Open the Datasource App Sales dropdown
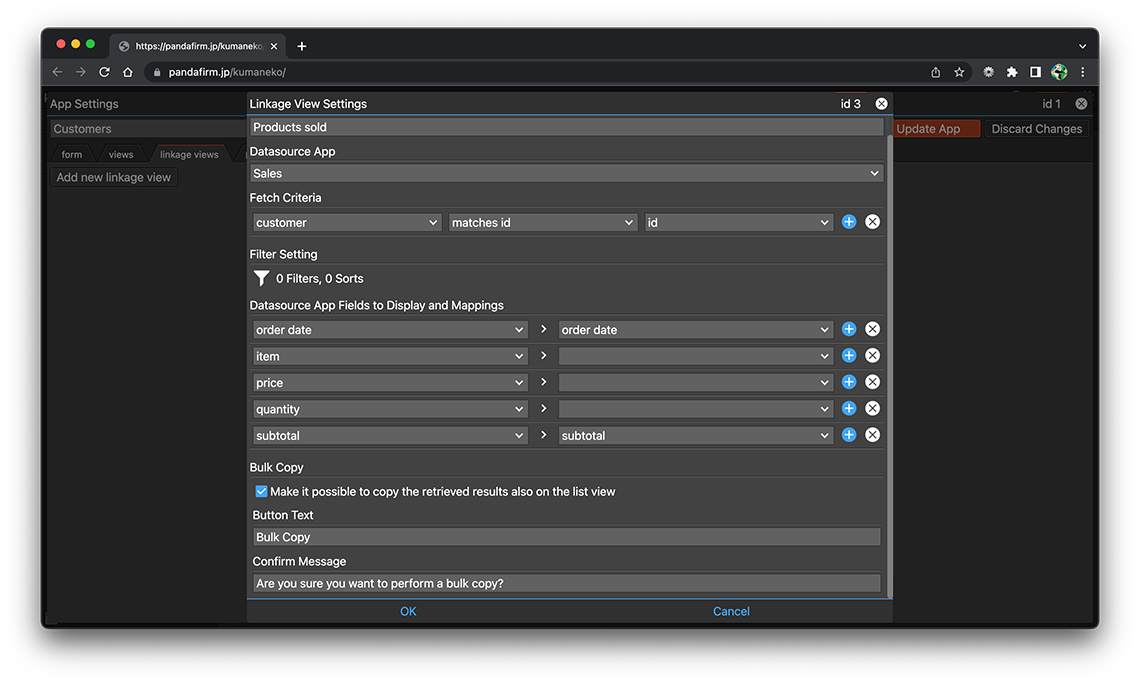The image size is (1140, 683). 566,174
